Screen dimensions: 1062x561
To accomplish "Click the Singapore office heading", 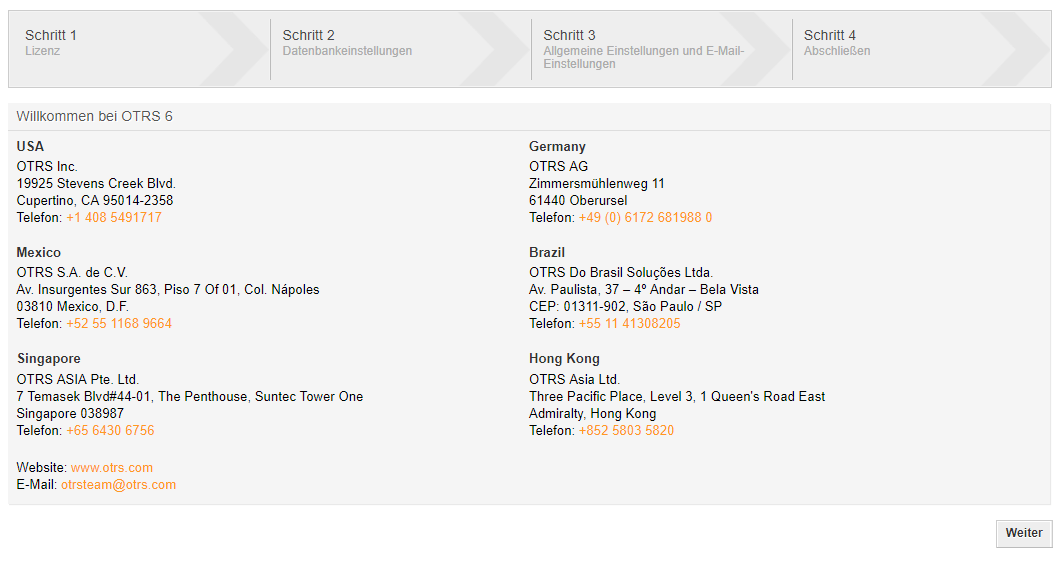I will [48, 359].
